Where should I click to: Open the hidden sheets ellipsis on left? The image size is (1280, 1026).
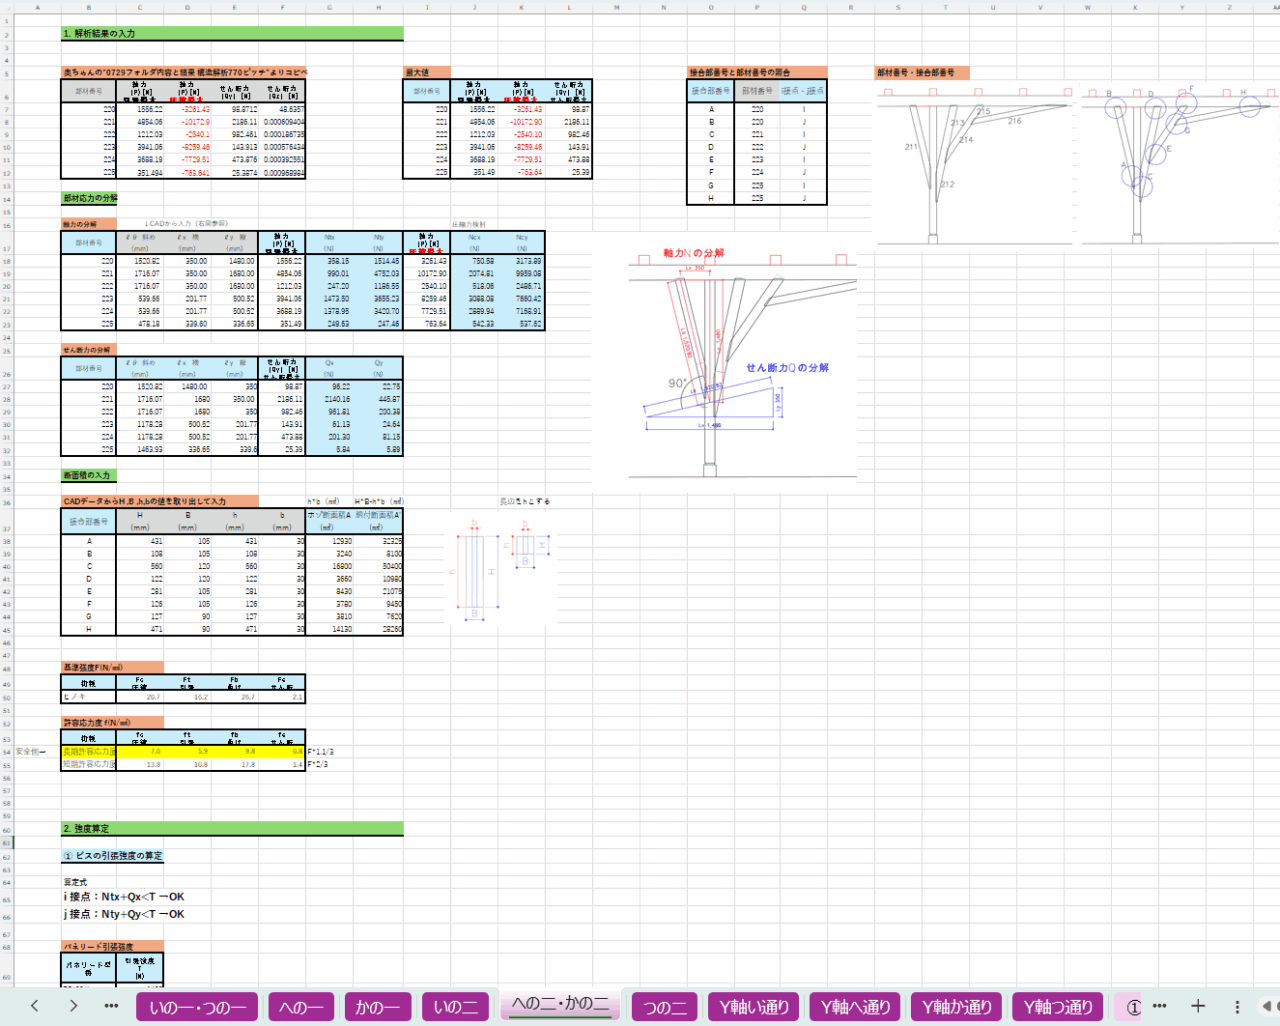pos(111,1006)
